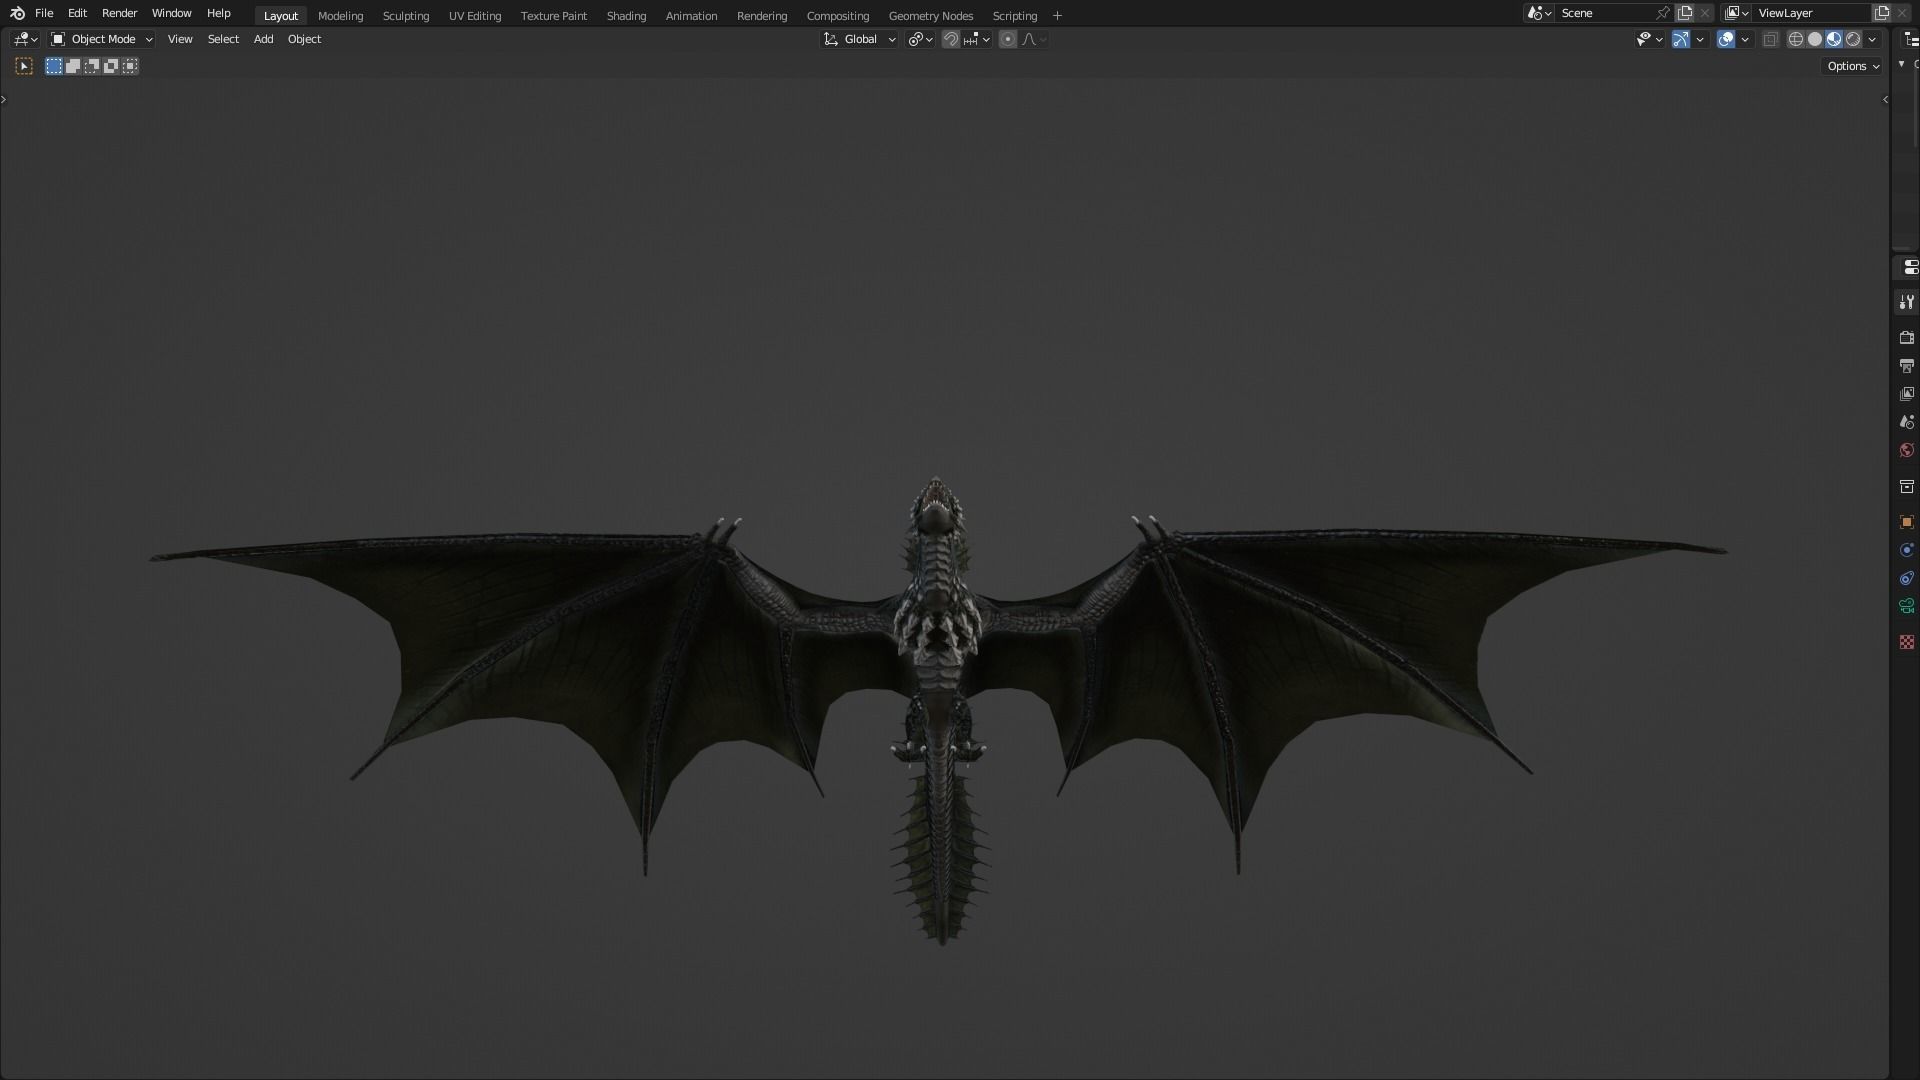Switch to the Geometry Nodes workspace tab
The width and height of the screenshot is (1920, 1080).
930,16
